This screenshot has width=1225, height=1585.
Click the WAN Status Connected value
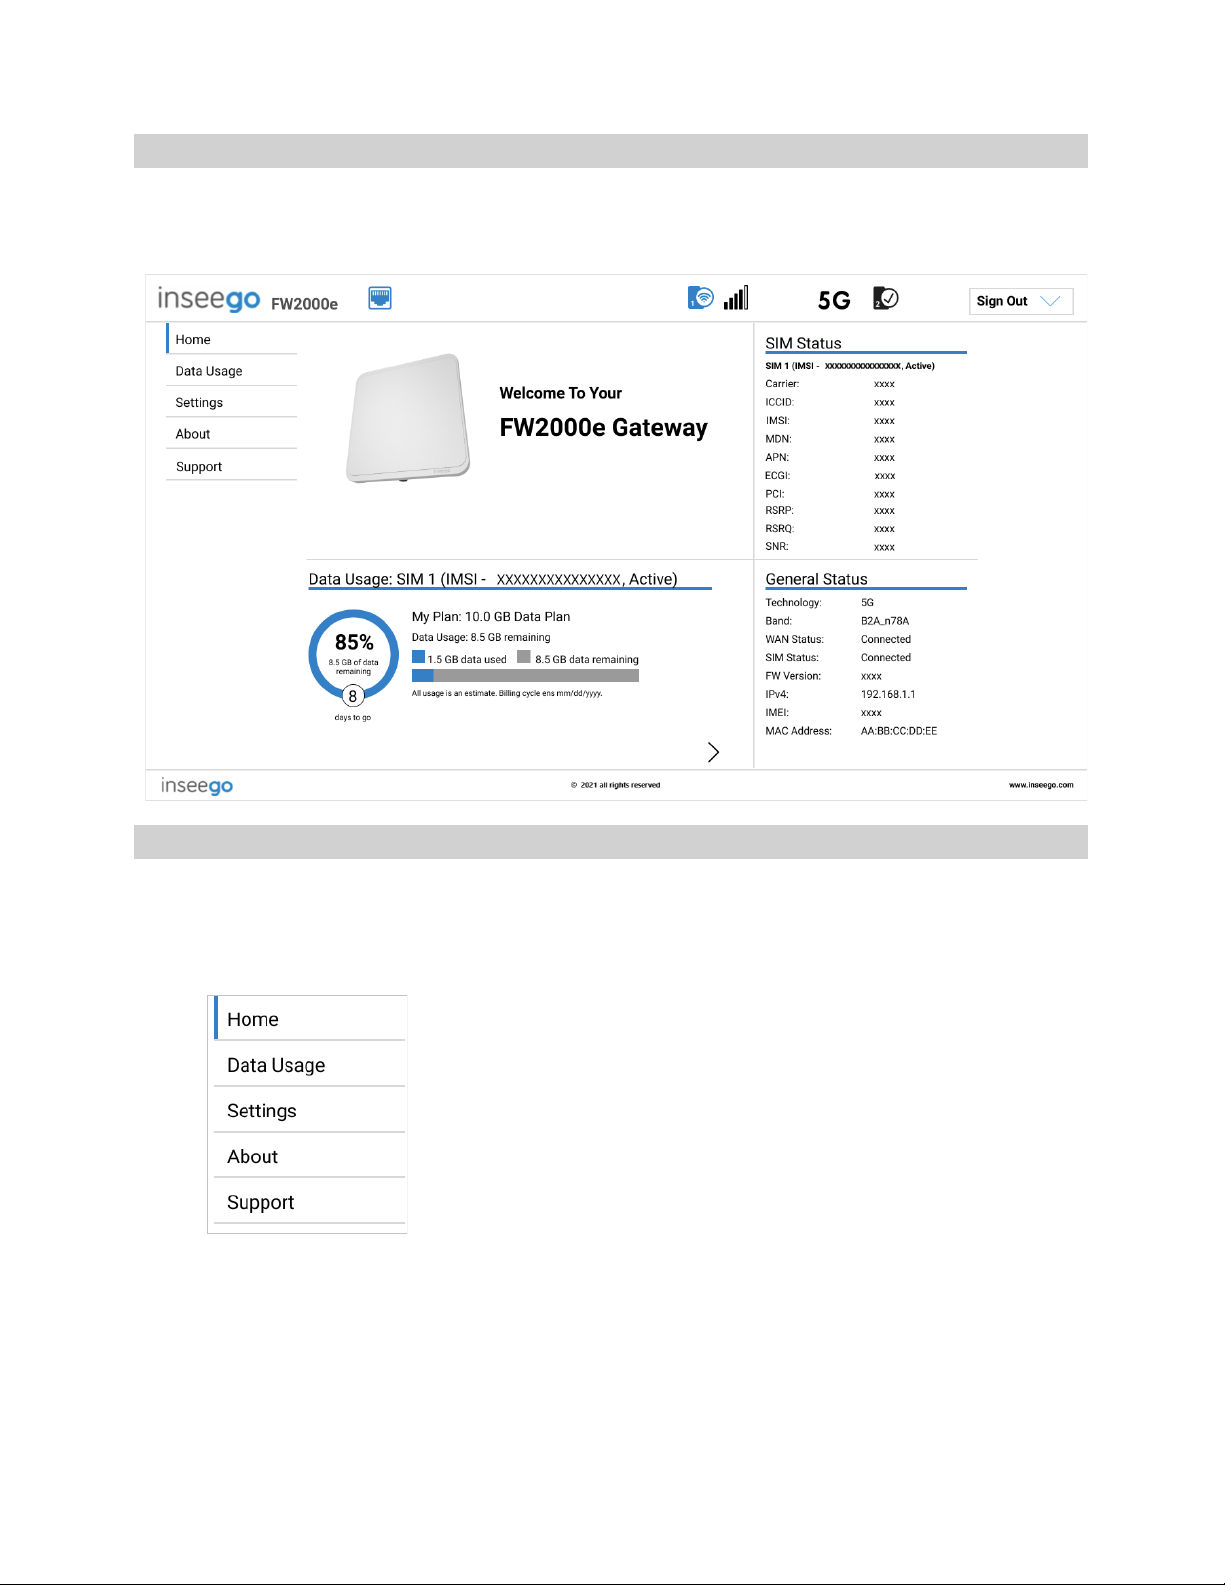(x=886, y=639)
